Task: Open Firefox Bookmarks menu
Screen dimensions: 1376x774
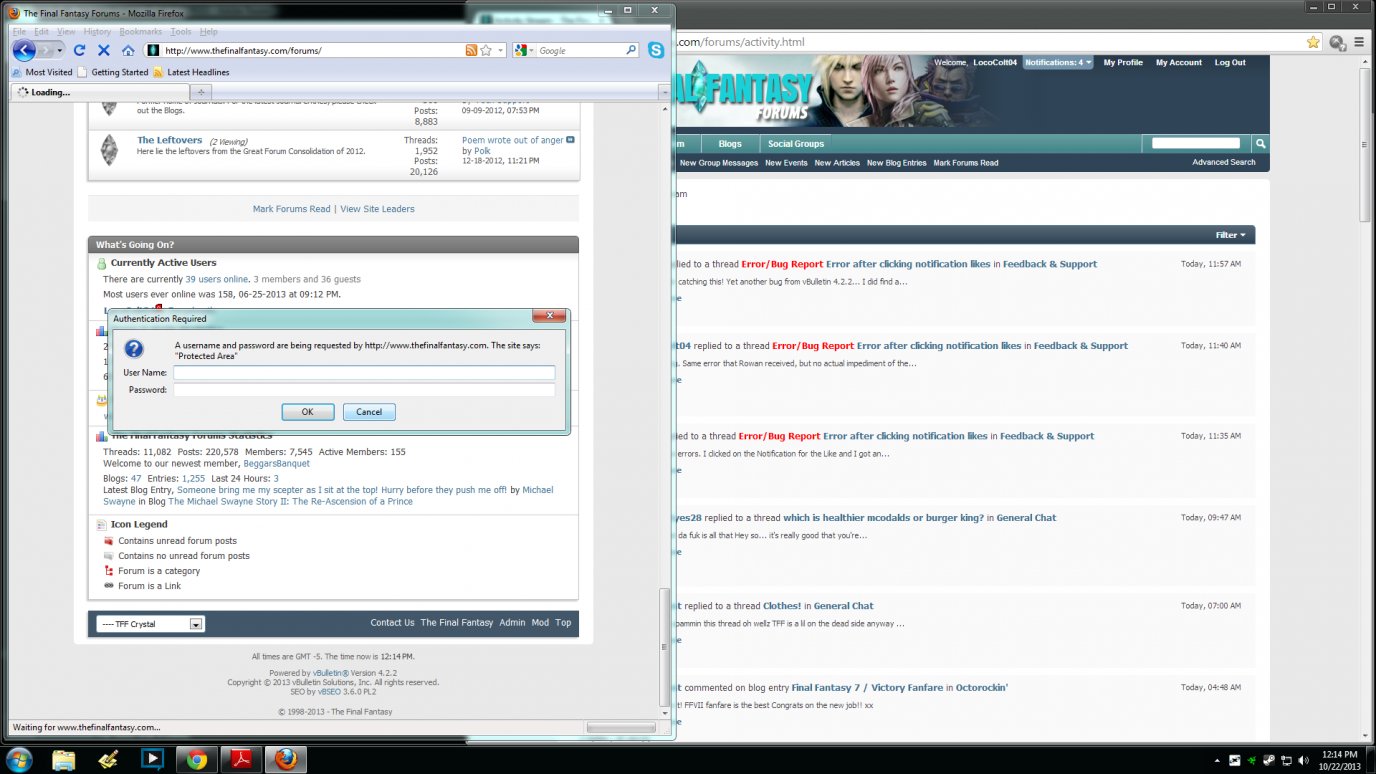Action: (140, 32)
